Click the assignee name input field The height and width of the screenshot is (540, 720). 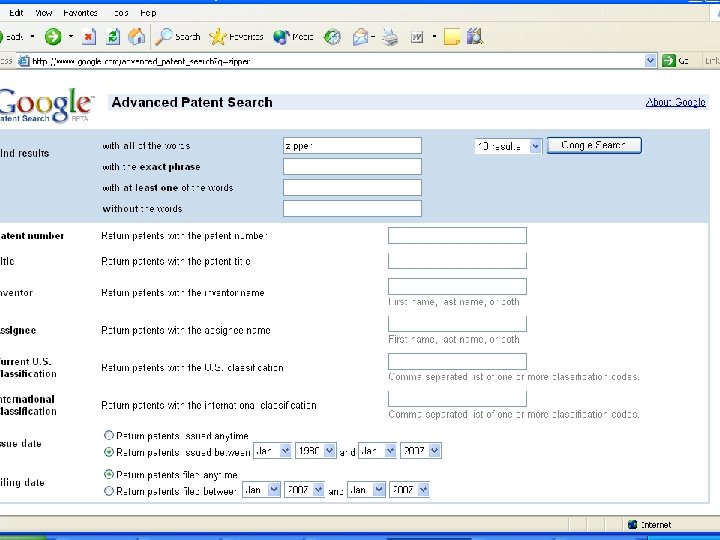(x=457, y=324)
